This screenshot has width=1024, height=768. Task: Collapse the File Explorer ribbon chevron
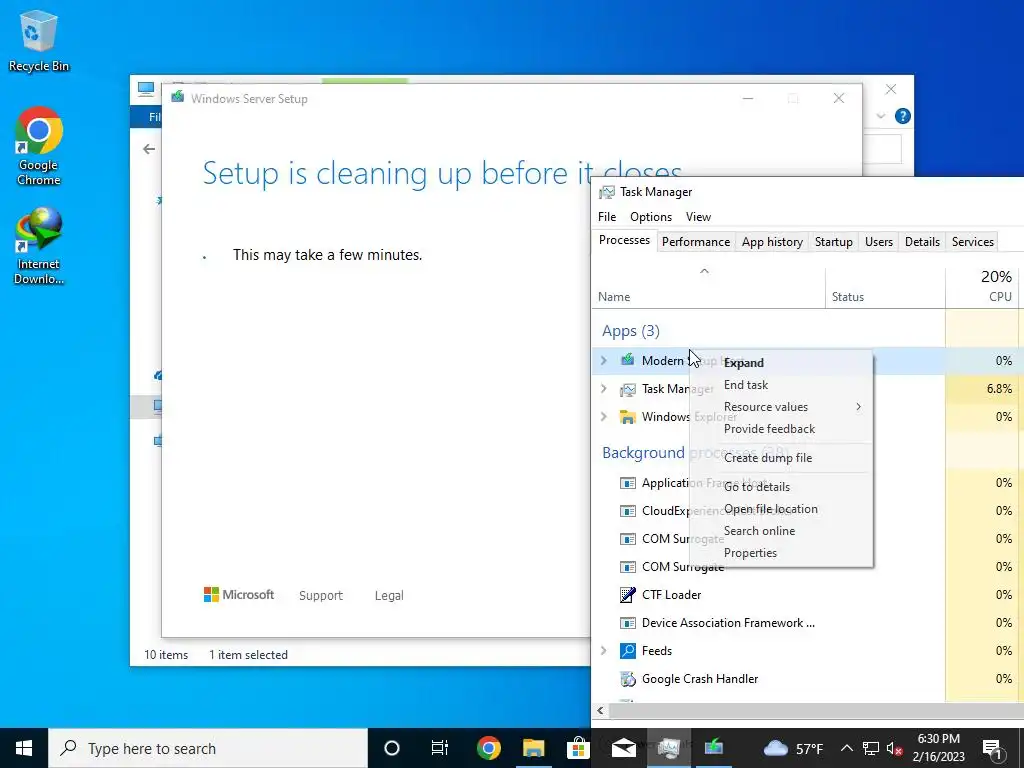(x=880, y=116)
